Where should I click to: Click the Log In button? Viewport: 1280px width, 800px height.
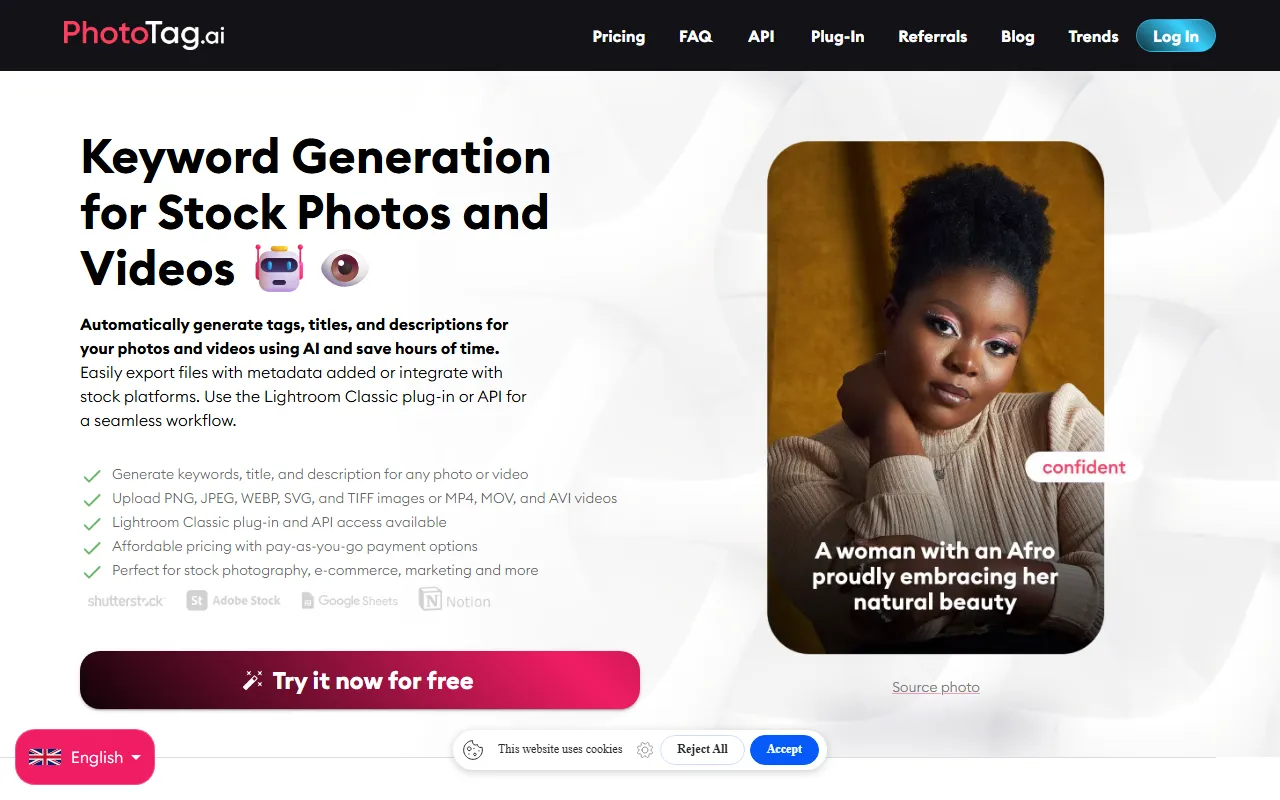click(x=1176, y=36)
